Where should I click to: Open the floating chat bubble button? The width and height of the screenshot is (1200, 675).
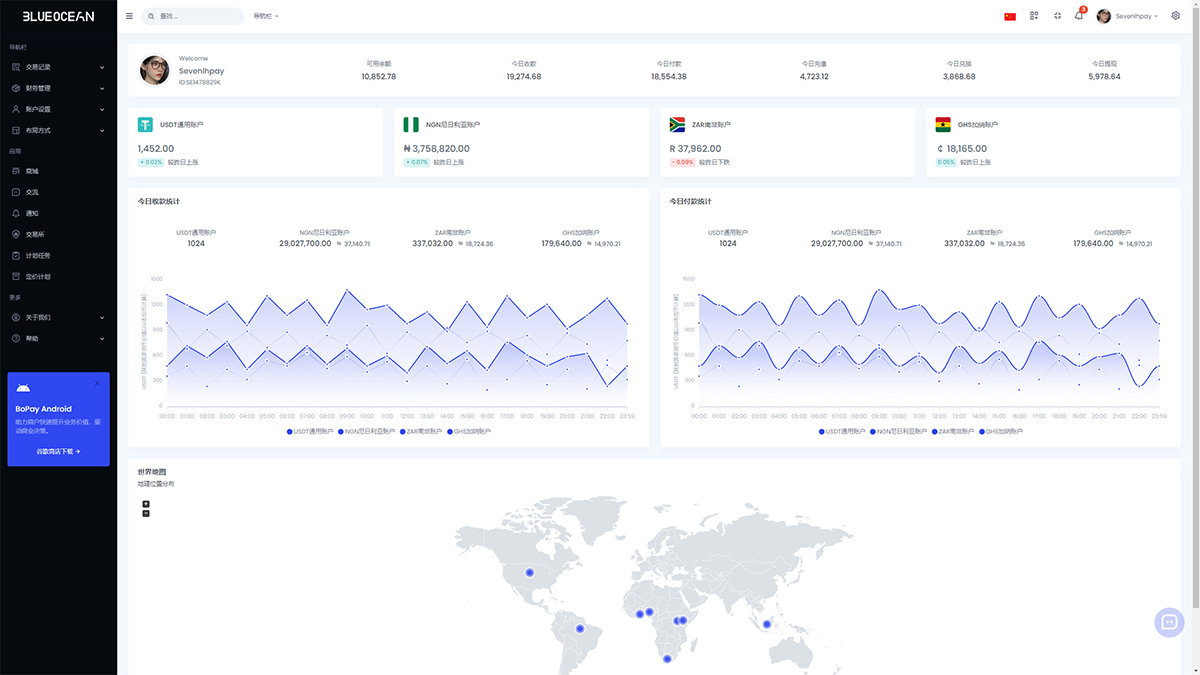(x=1169, y=622)
